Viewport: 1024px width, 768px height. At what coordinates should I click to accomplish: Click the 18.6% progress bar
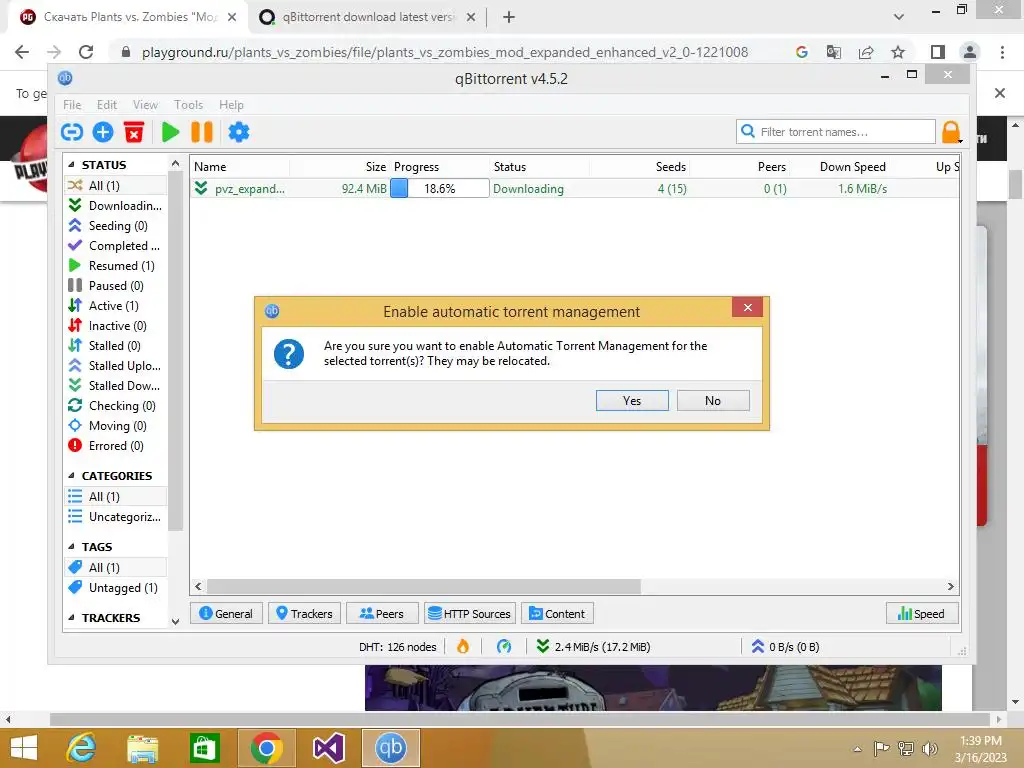click(x=440, y=189)
